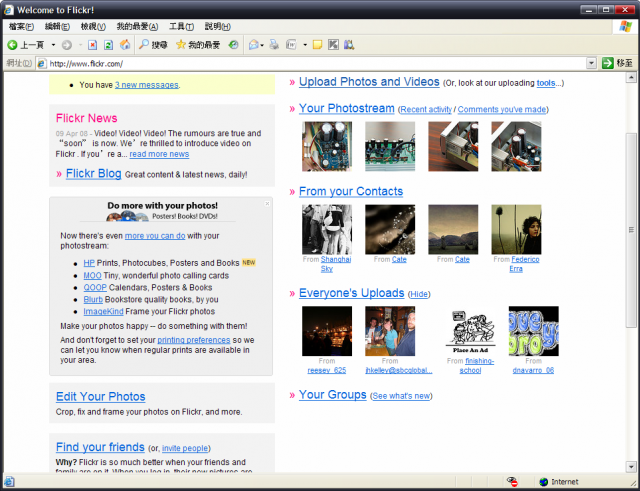Open the 我的最愛 favorites star button
This screenshot has height=491, width=640.
(x=198, y=45)
